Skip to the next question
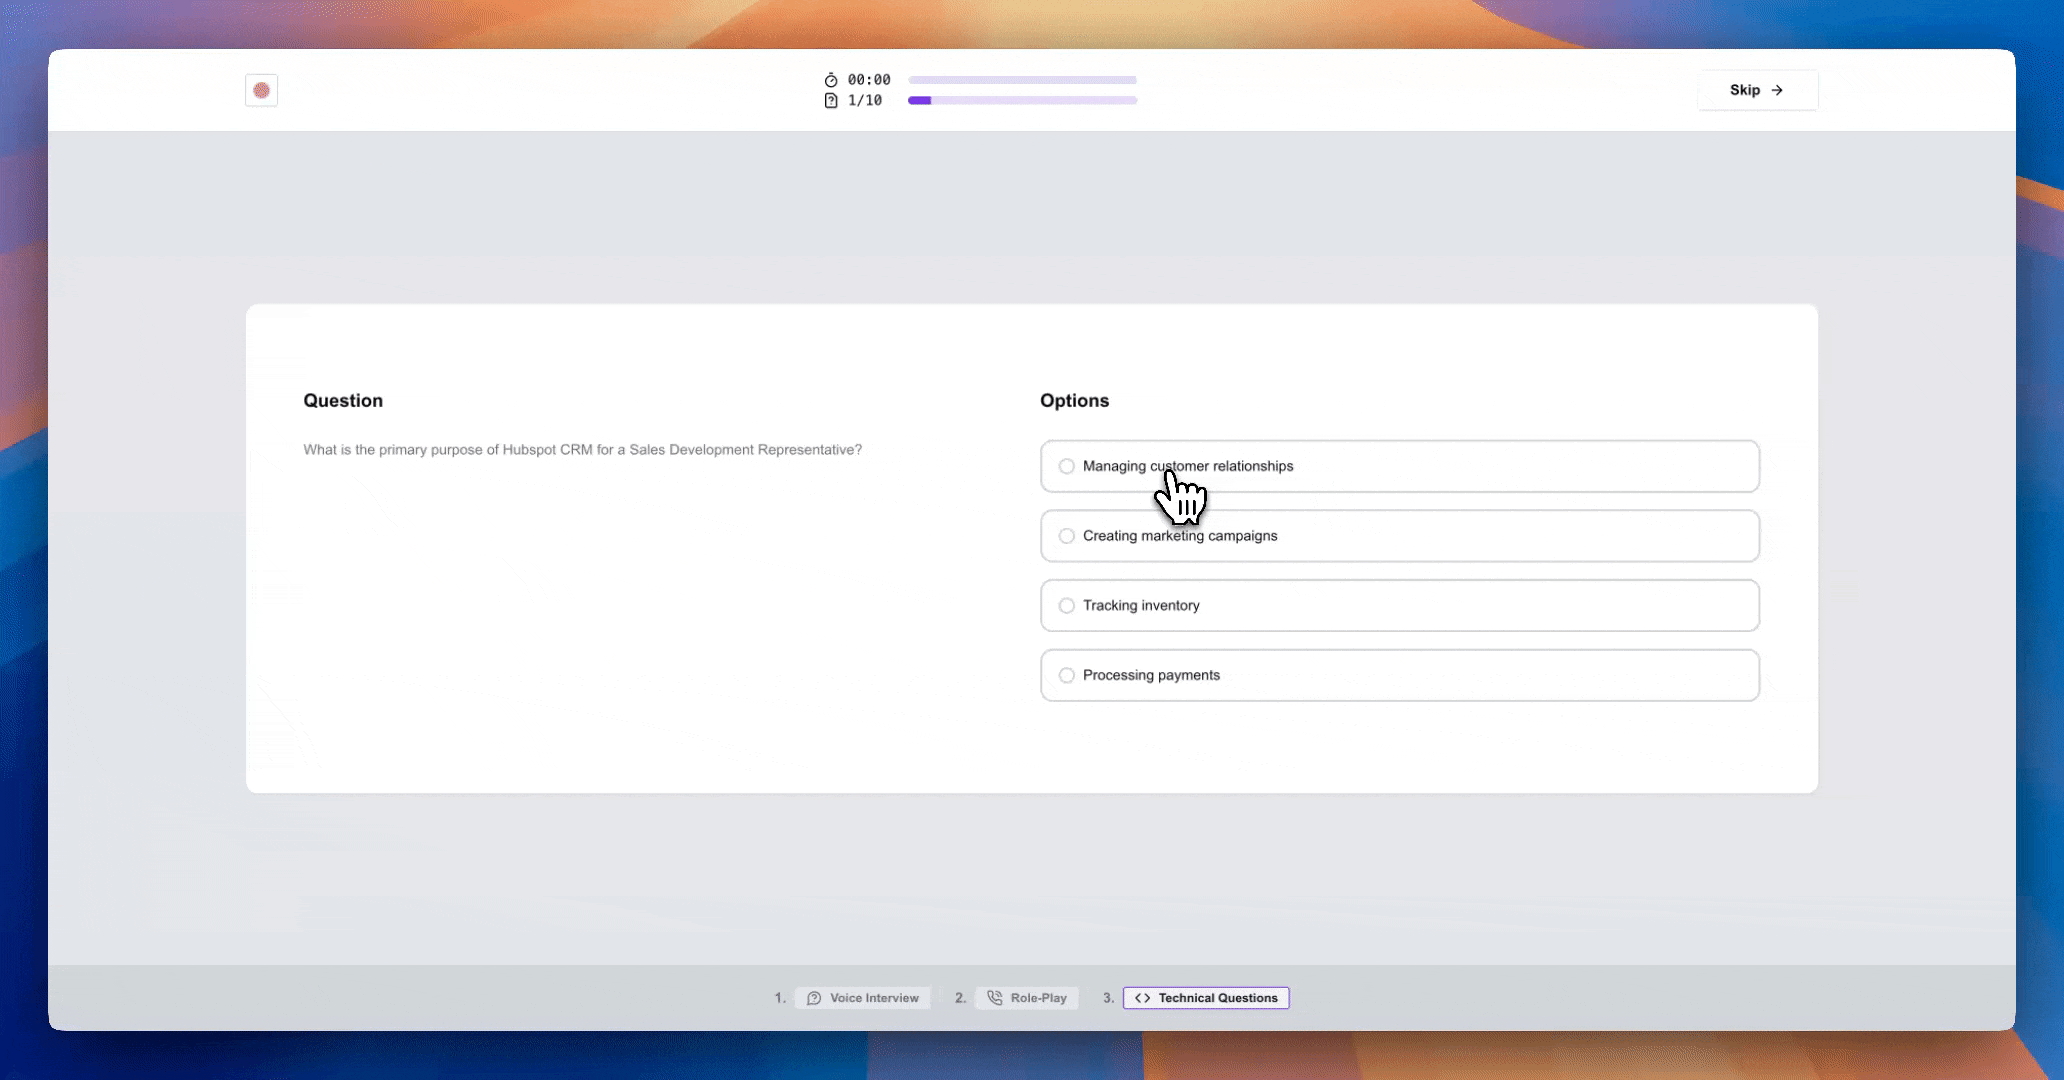The width and height of the screenshot is (2064, 1080). click(x=1757, y=90)
